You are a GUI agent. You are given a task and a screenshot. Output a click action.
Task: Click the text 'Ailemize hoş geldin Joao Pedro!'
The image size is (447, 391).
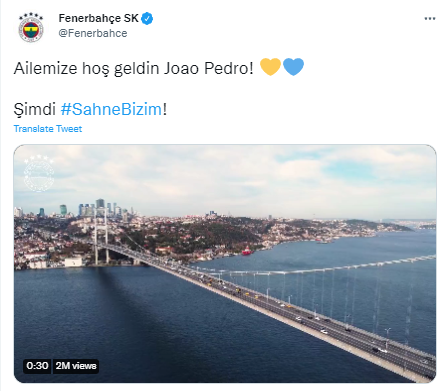click(133, 68)
